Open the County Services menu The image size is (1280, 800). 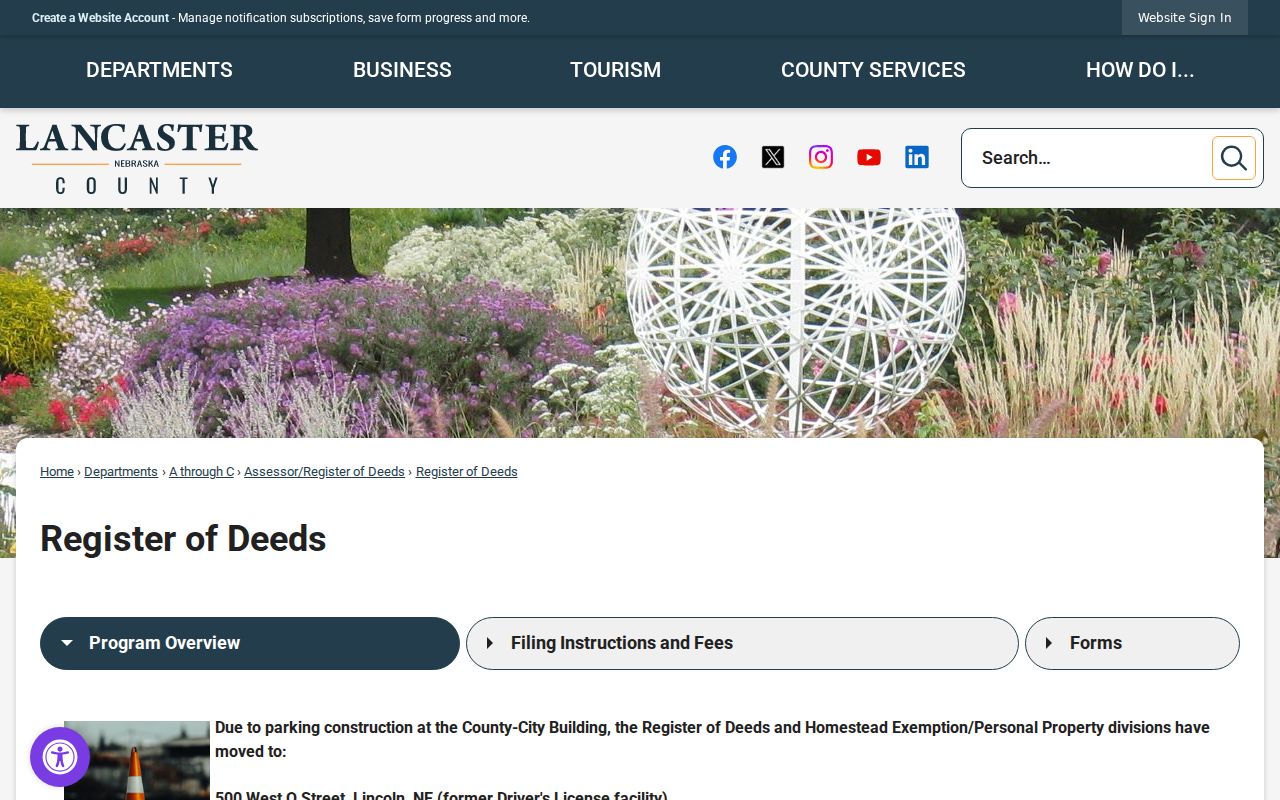pos(873,70)
